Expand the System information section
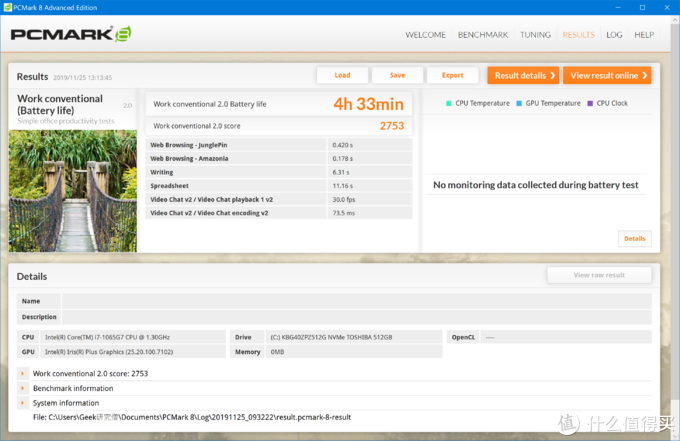 pos(23,403)
